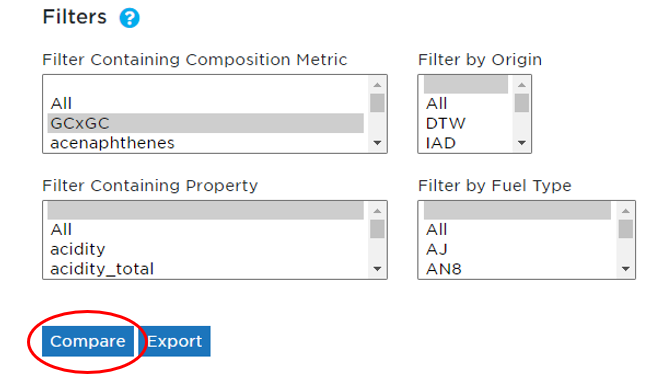Select AJ in Fuel Type list
Screen dimensions: 661x386
coord(517,249)
